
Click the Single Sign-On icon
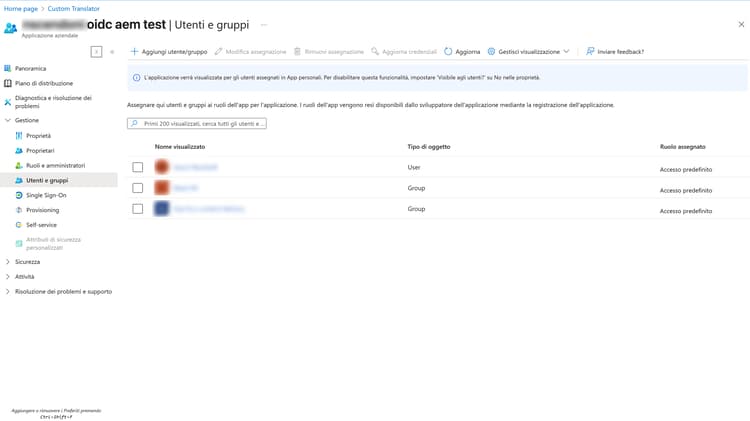[x=19, y=195]
